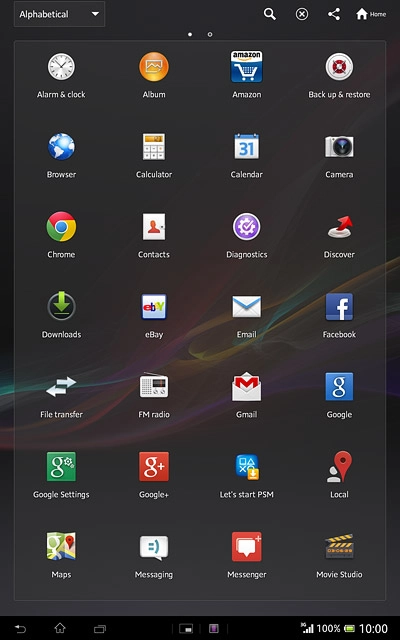Open the Messaging app
This screenshot has width=400, height=640.
tap(154, 547)
